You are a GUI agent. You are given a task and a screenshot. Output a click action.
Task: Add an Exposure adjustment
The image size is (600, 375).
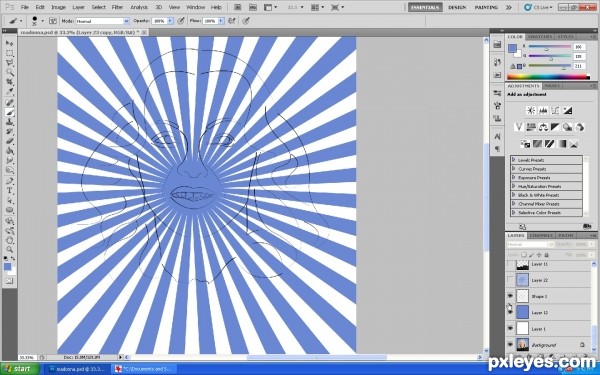[x=567, y=111]
